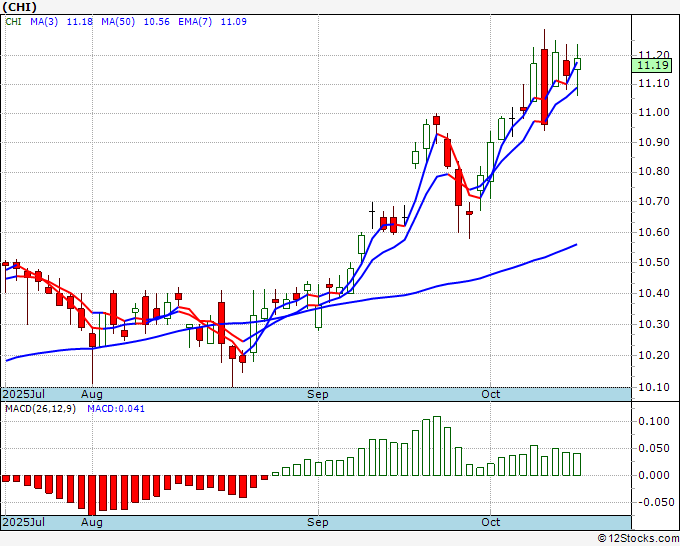Click the last green candle on the chart
Image resolution: width=680 pixels, height=546 pixels.
point(577,64)
